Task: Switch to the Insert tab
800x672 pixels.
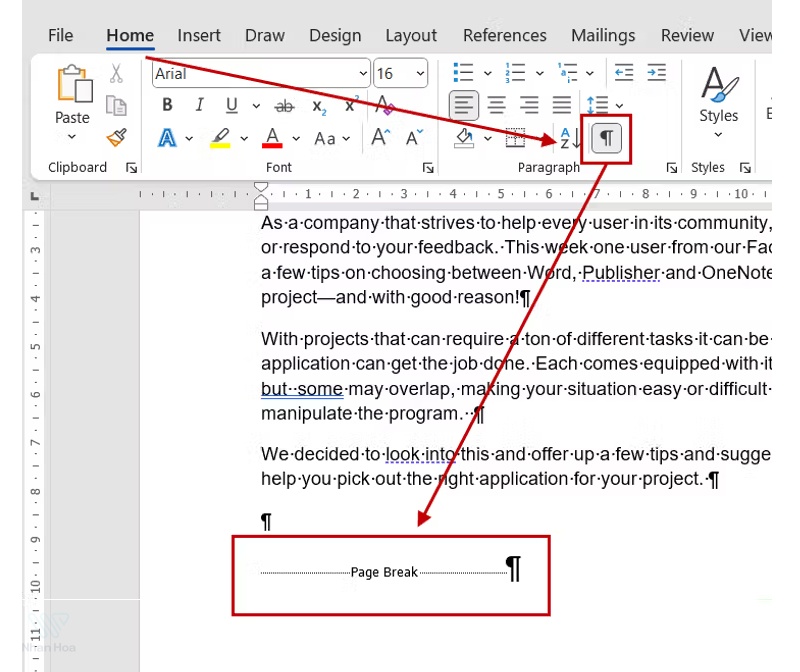Action: 199,35
